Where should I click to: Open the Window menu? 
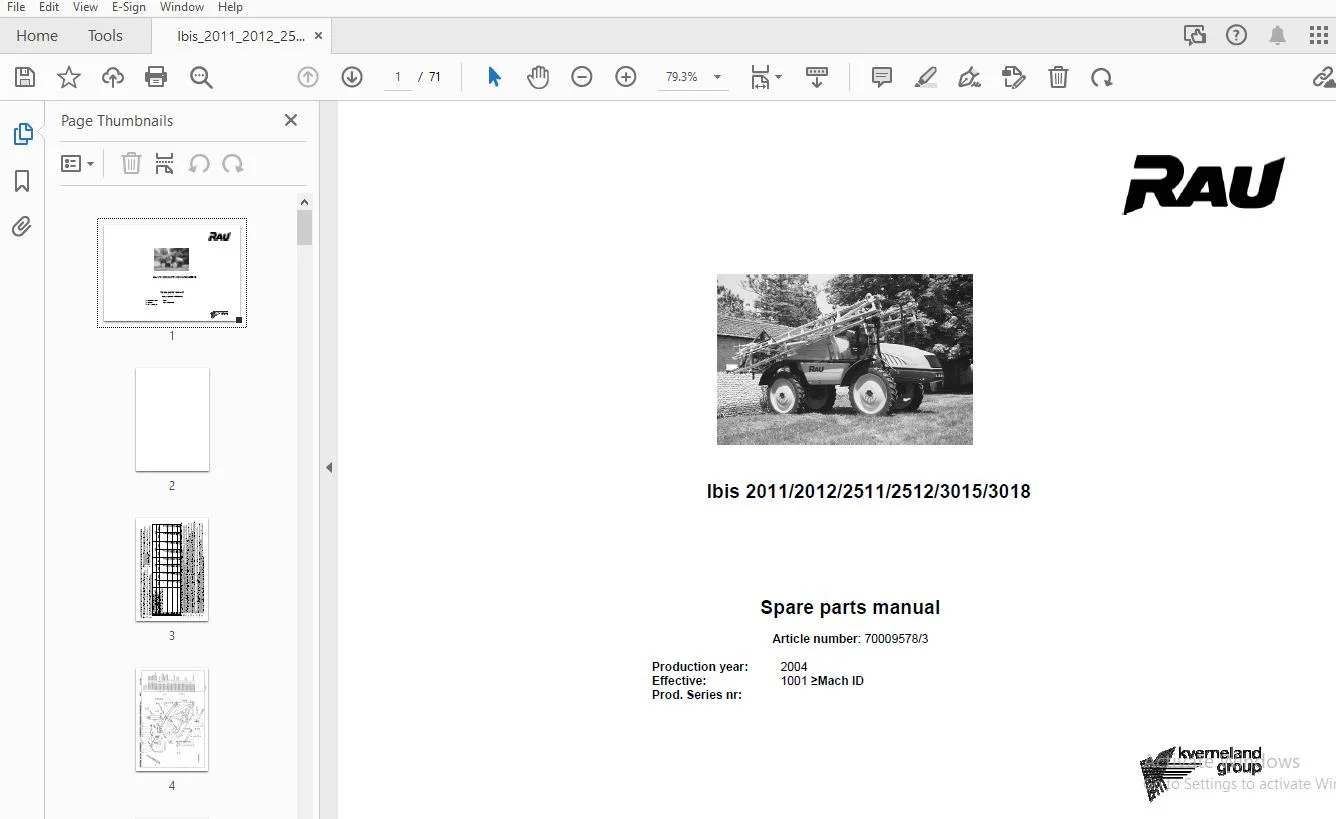(x=182, y=7)
